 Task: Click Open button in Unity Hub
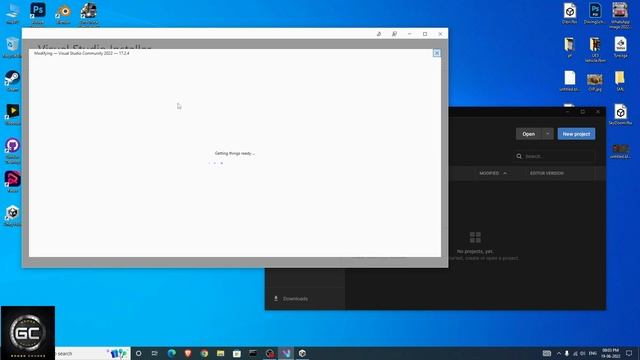click(529, 134)
